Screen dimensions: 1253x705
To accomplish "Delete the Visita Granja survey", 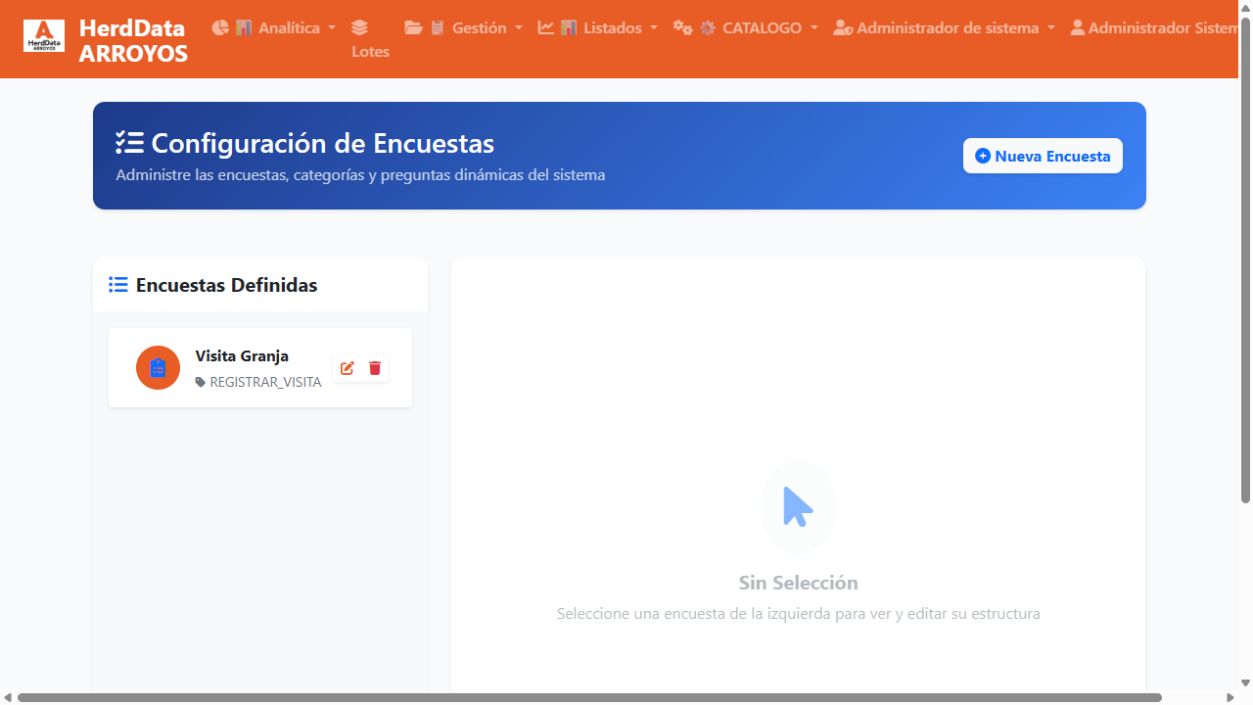I will coord(375,368).
